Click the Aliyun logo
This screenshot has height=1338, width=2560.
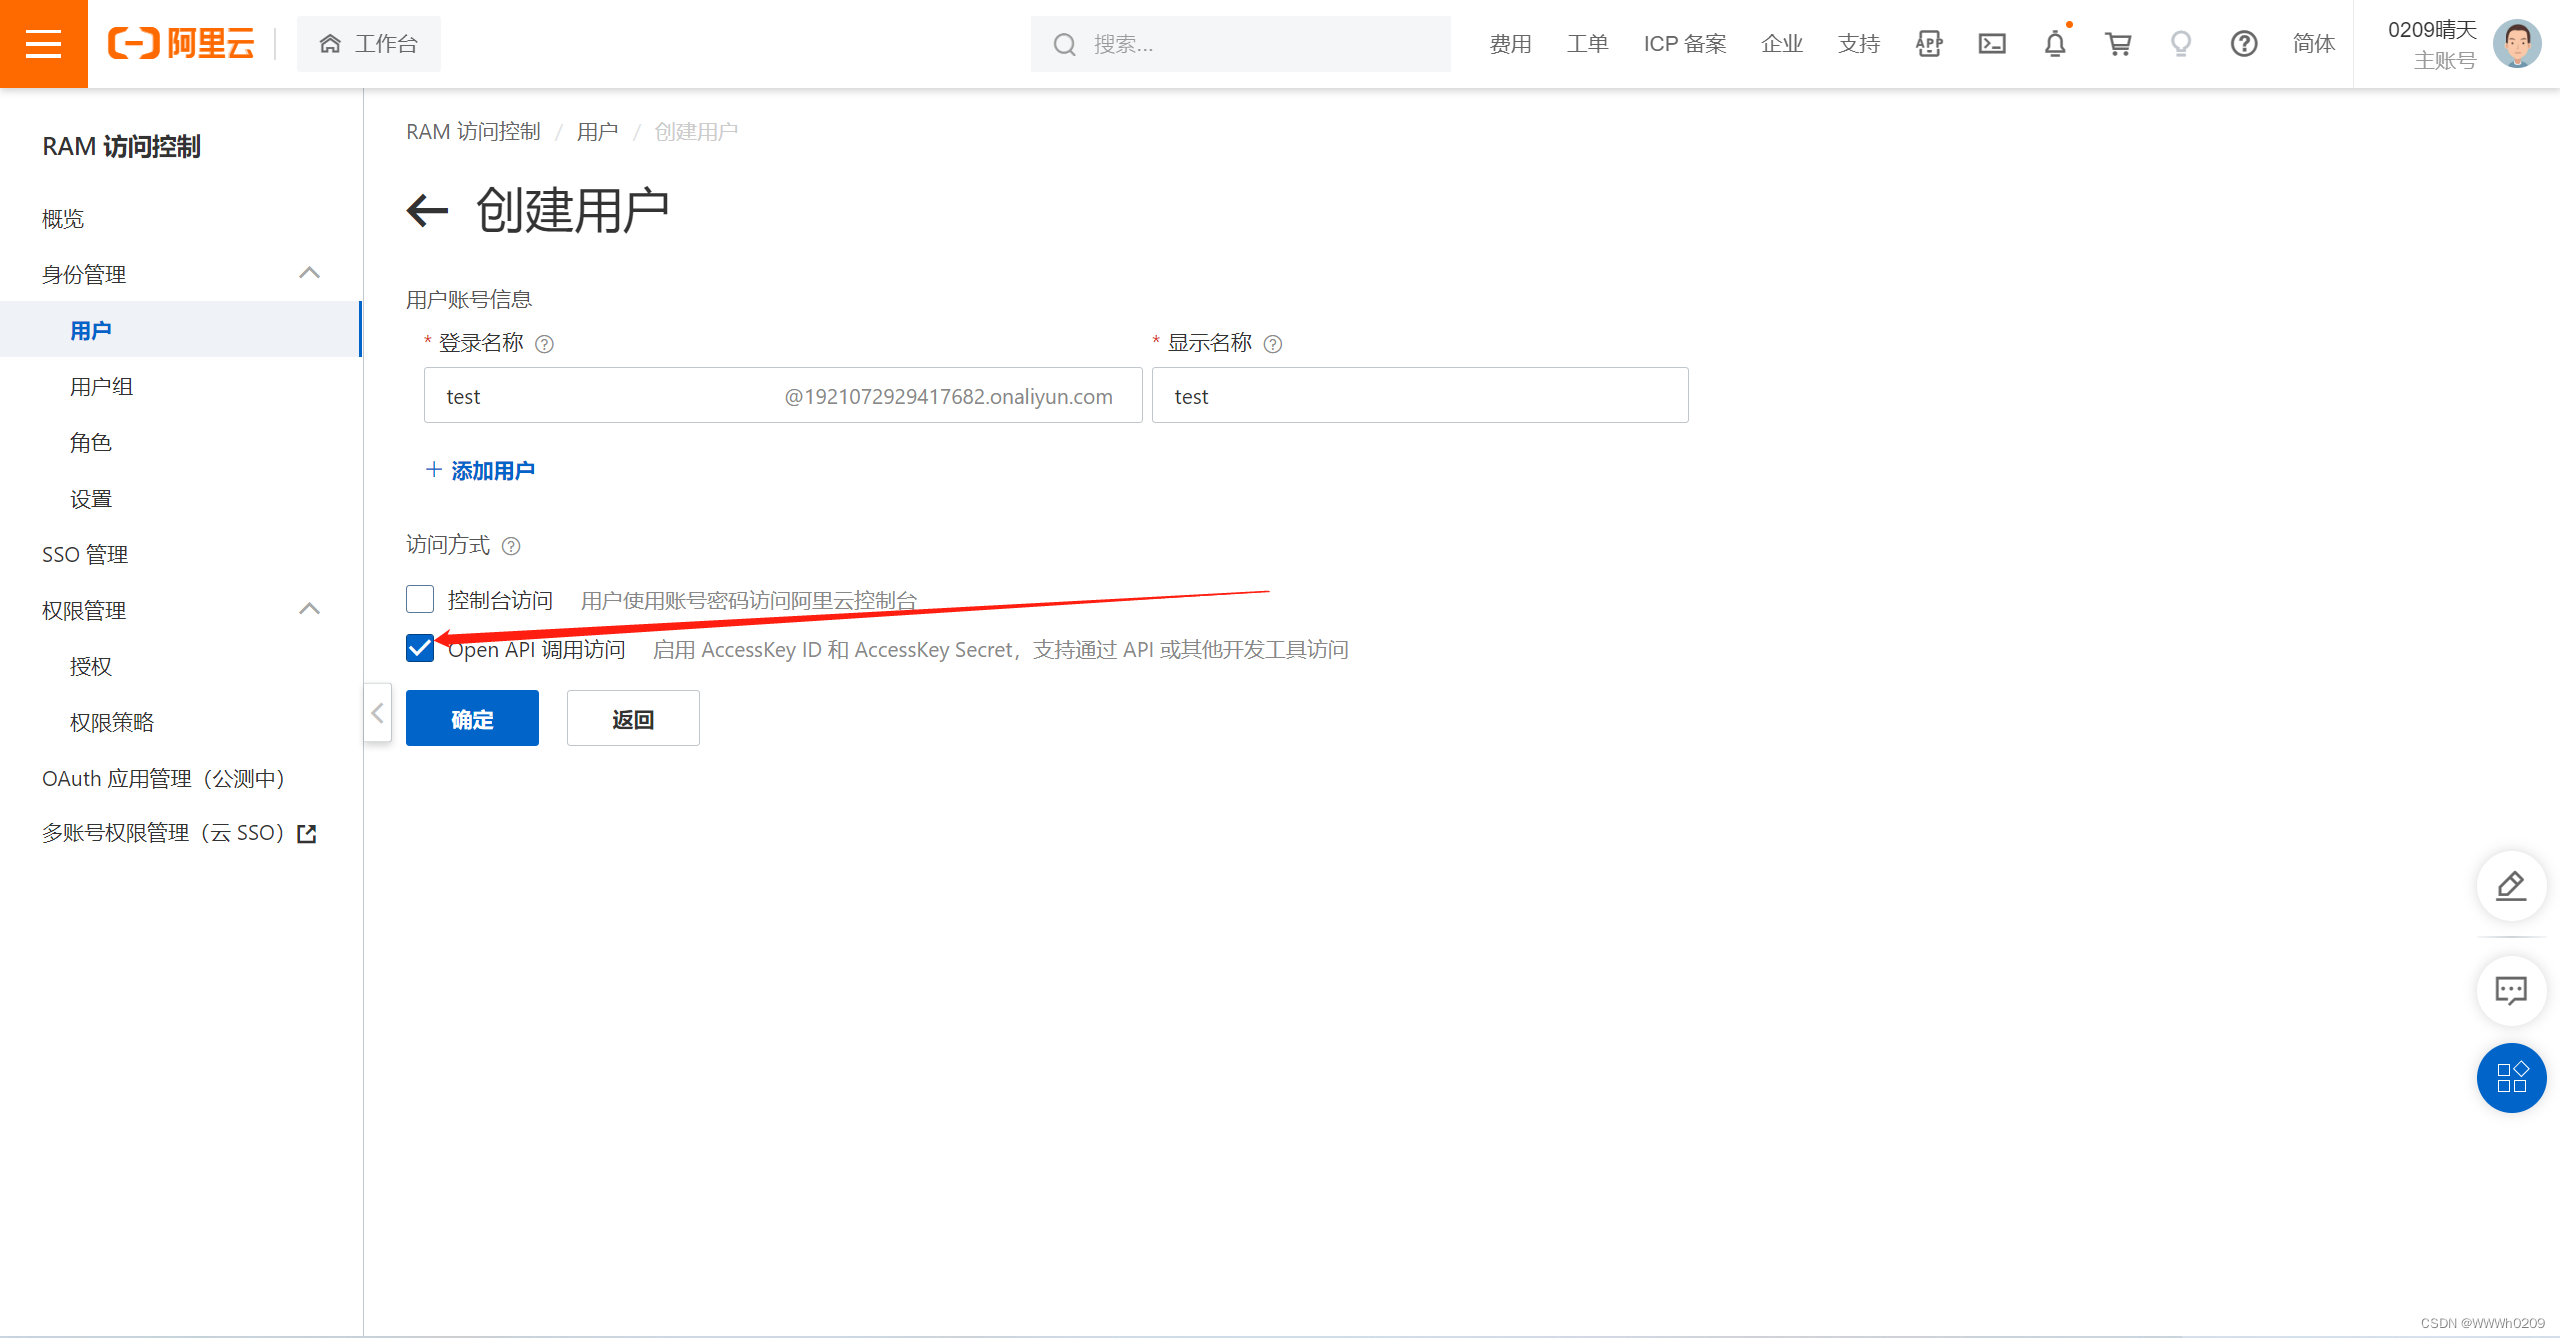point(181,44)
